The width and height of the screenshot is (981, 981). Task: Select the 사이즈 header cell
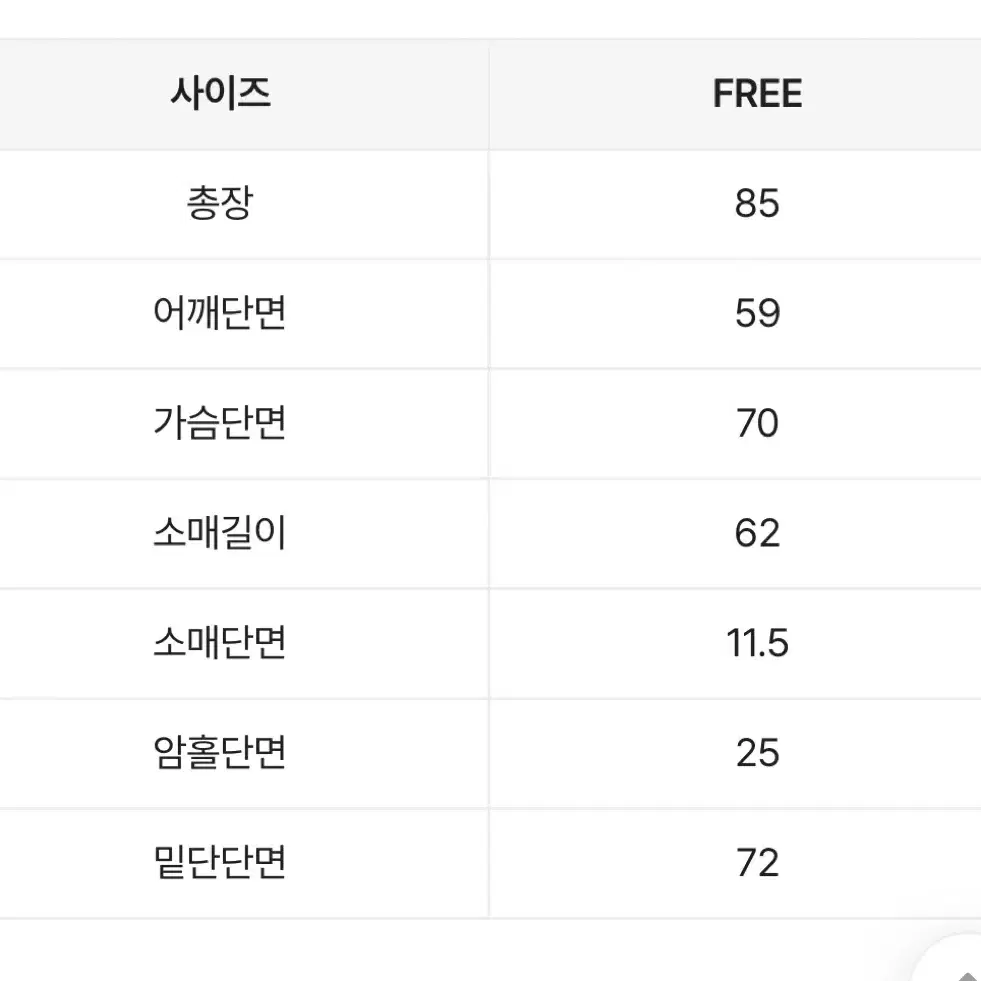(x=220, y=93)
